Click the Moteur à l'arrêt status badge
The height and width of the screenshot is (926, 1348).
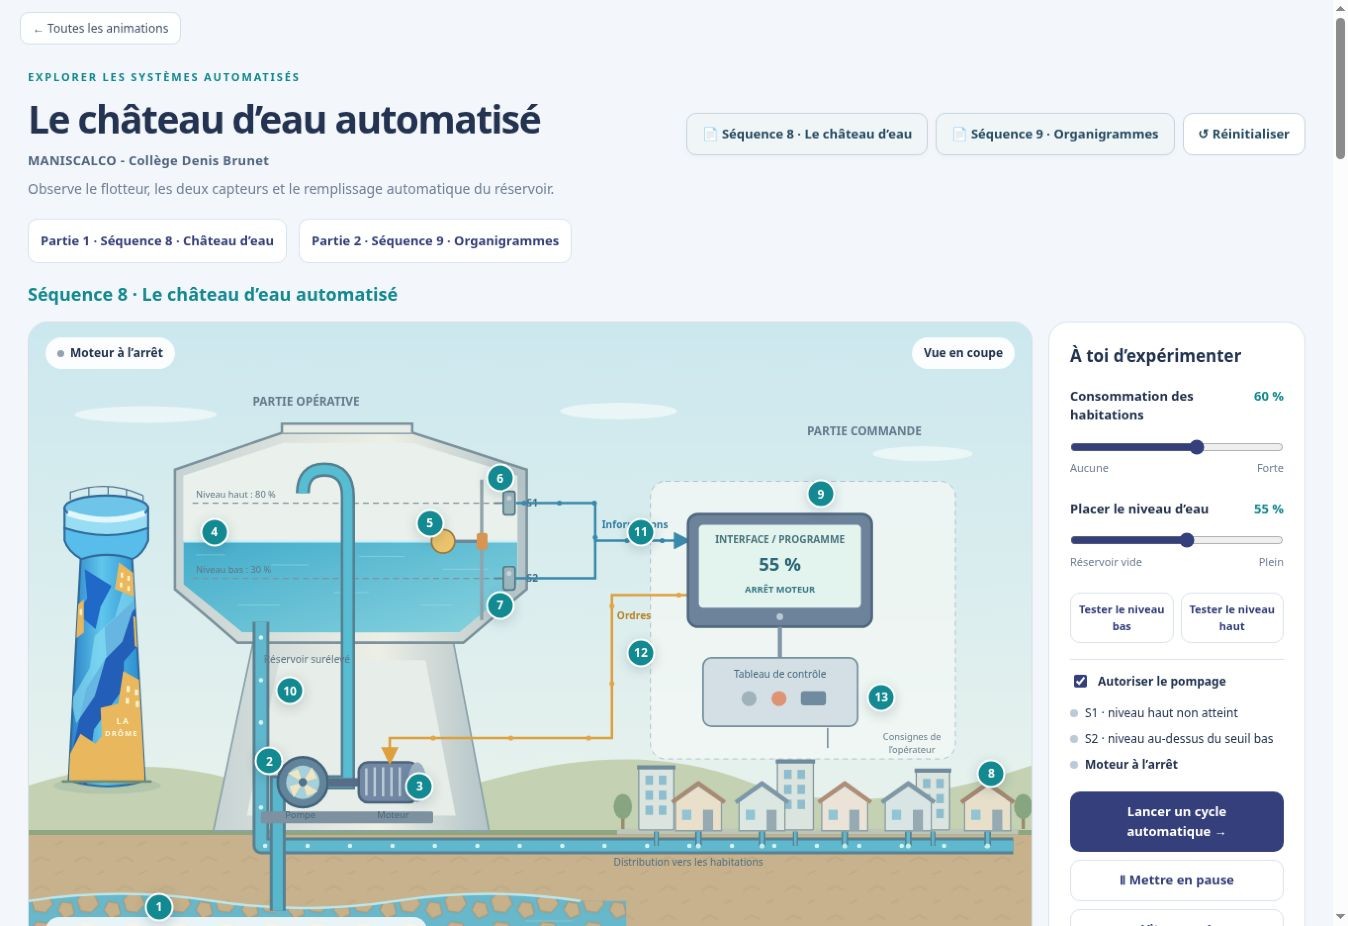110,353
